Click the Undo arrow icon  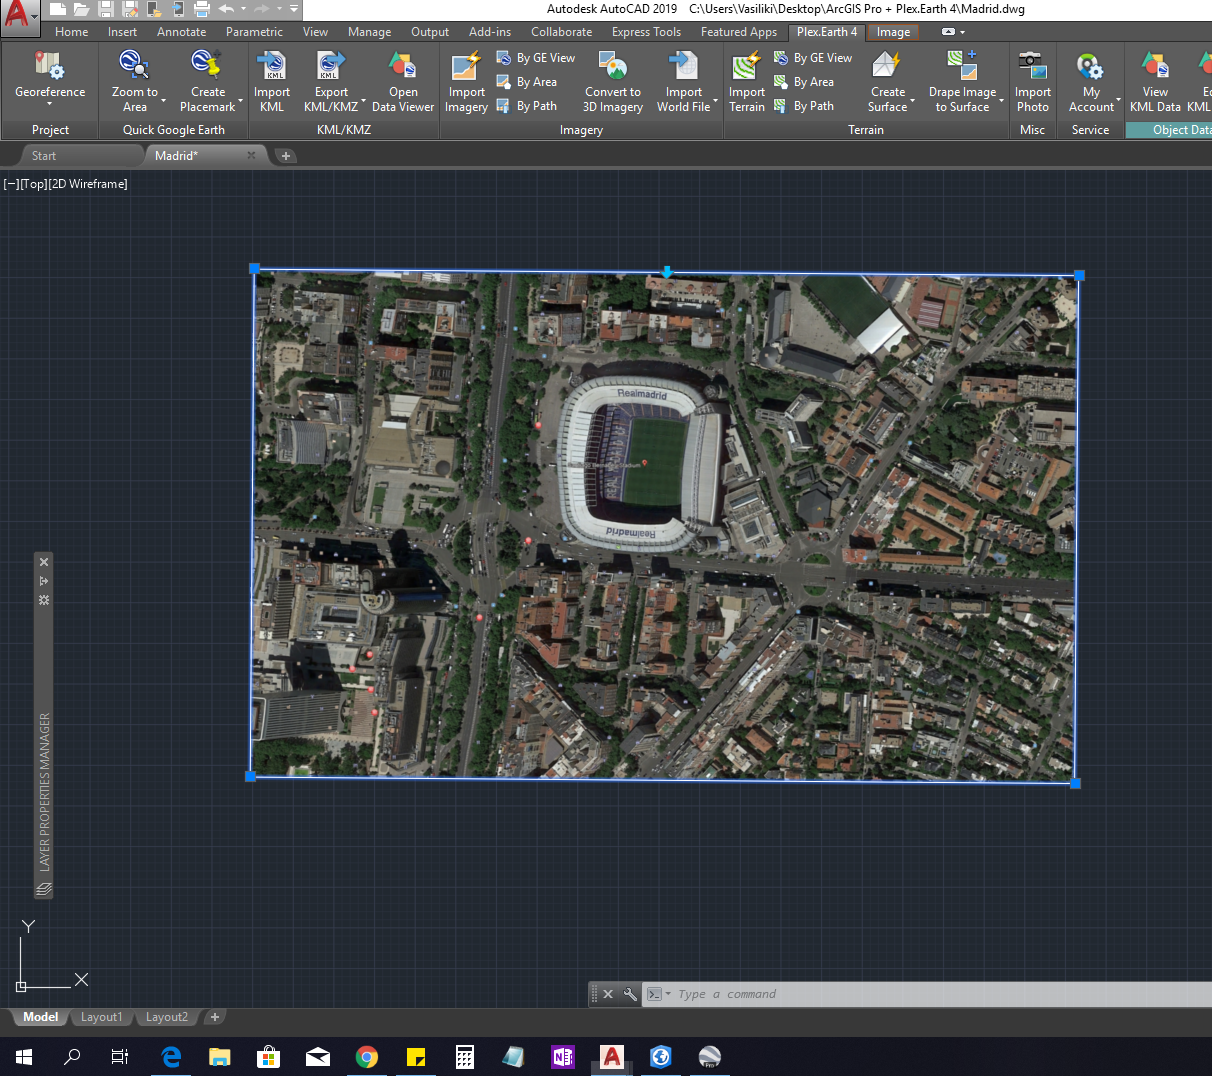226,9
